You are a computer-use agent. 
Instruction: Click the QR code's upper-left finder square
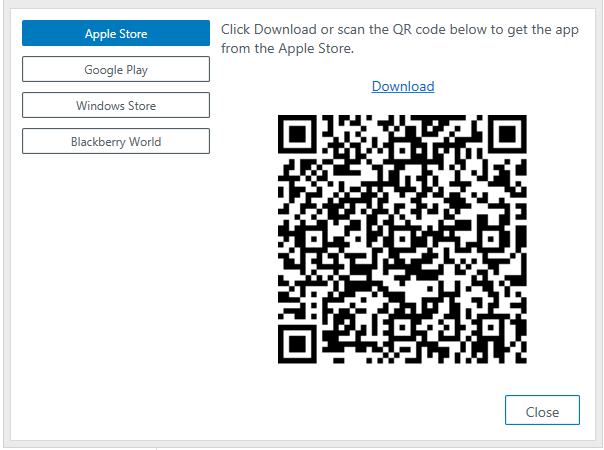(x=297, y=134)
